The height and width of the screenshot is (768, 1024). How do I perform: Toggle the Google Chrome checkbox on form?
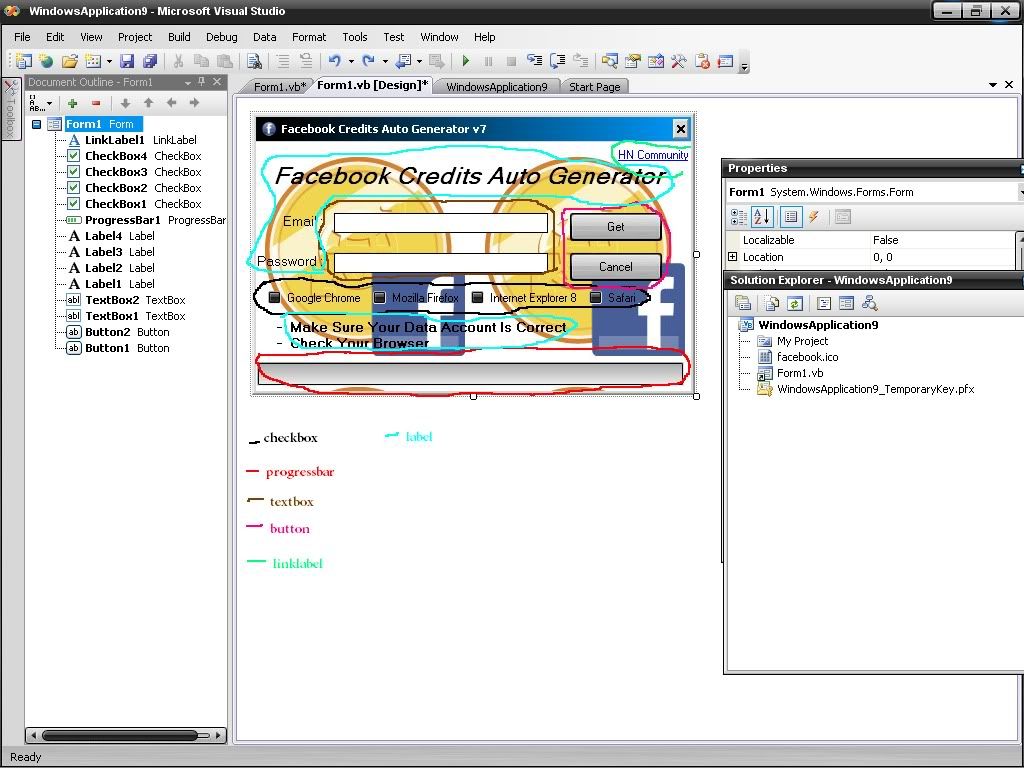click(275, 298)
